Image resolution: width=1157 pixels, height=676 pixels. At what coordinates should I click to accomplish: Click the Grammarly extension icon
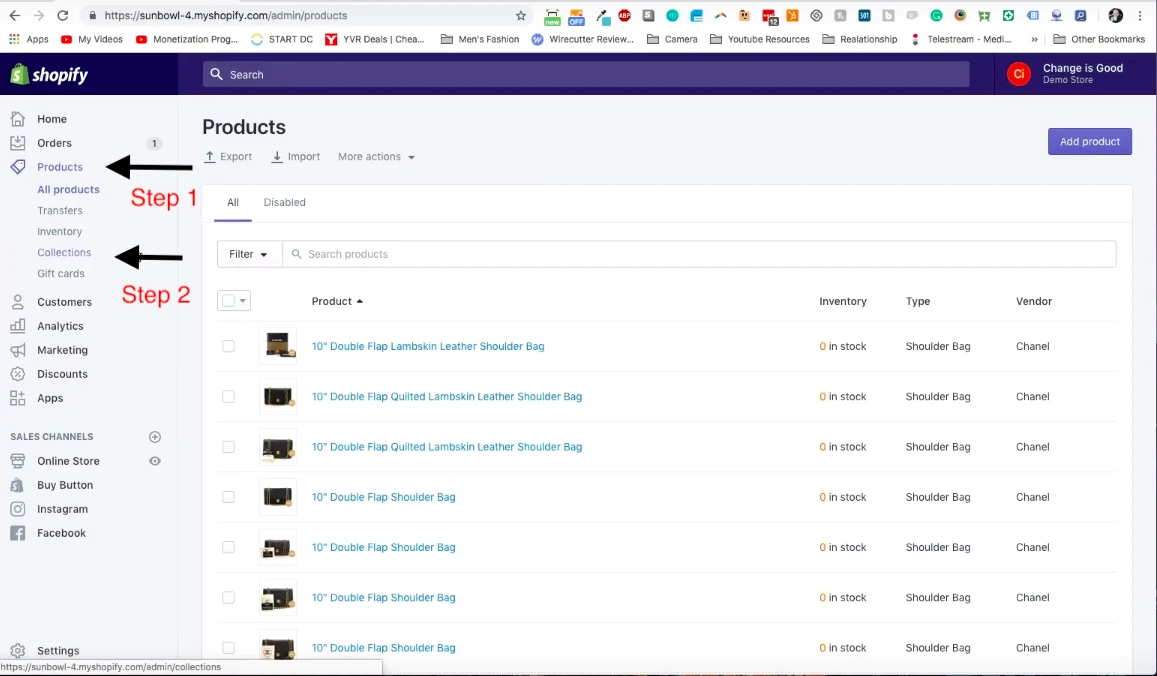point(936,15)
